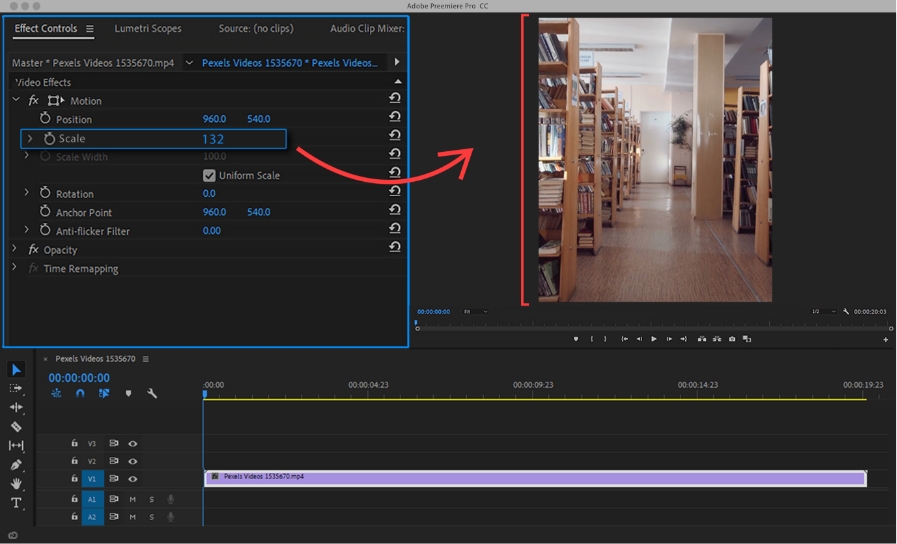Select the Pen tool in toolbar
This screenshot has height=544, width=897.
pyautogui.click(x=16, y=465)
